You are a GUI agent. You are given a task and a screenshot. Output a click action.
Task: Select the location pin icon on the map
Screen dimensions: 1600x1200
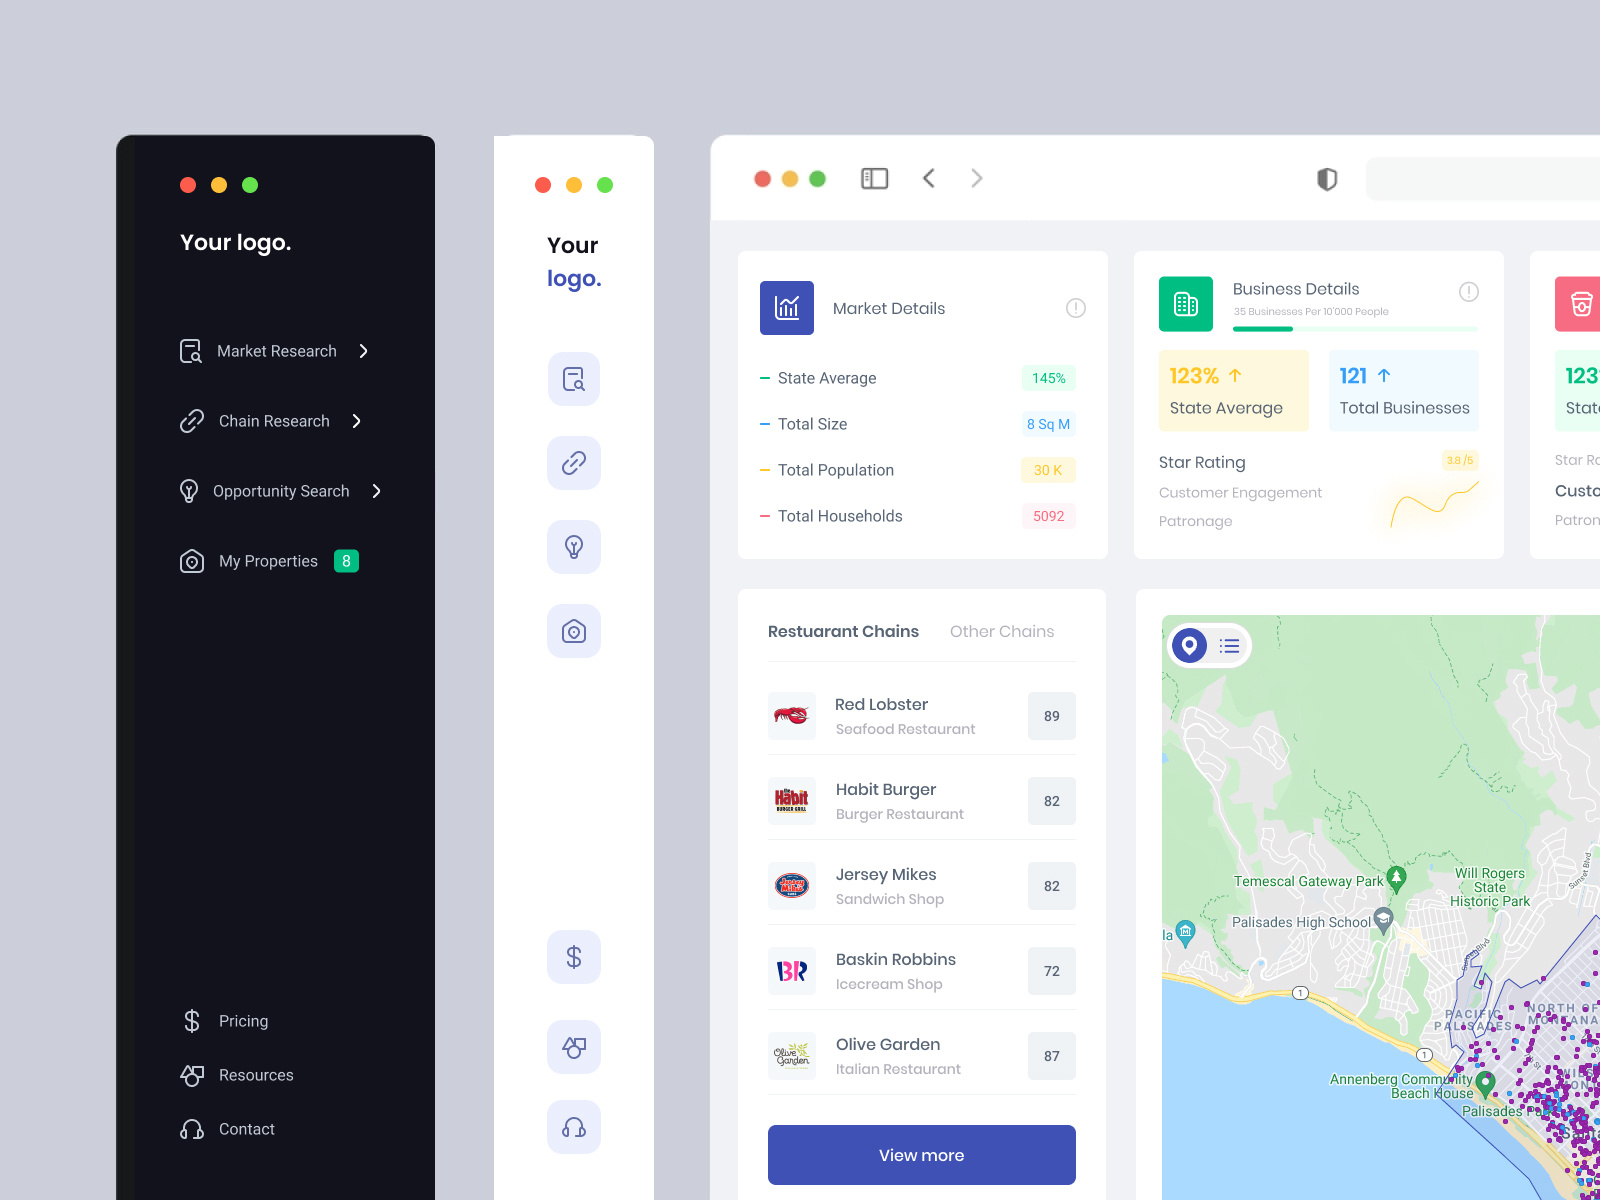[1189, 646]
